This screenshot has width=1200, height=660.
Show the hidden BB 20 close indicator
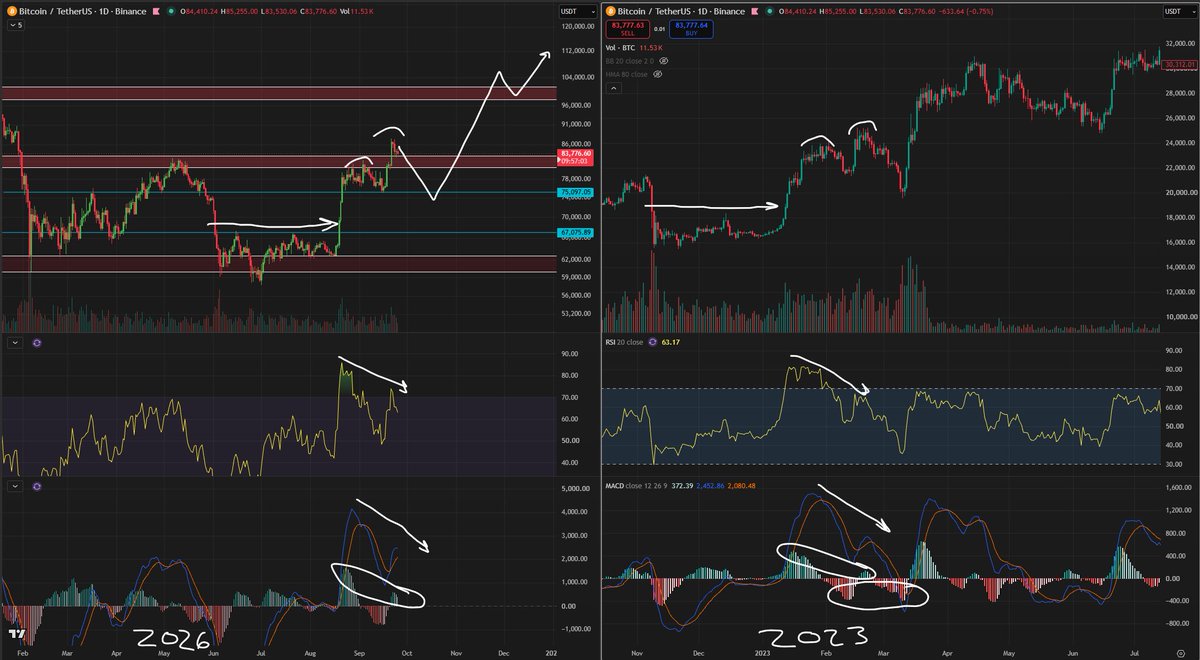click(664, 61)
